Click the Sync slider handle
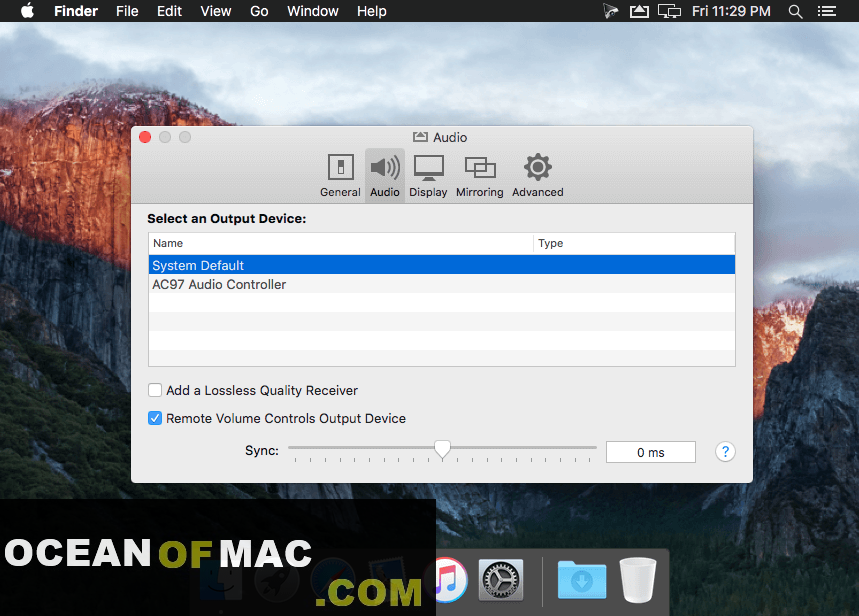The image size is (859, 616). point(442,449)
